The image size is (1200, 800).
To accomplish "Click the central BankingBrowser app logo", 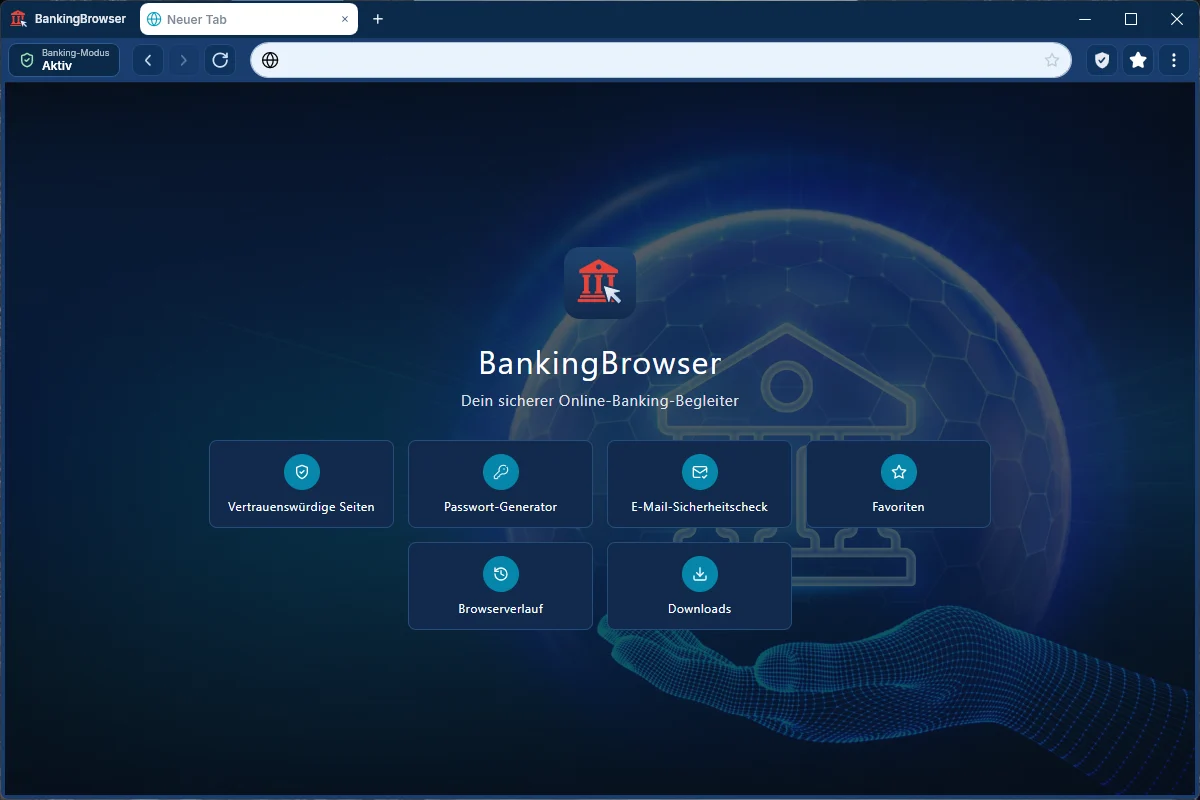I will tap(600, 283).
